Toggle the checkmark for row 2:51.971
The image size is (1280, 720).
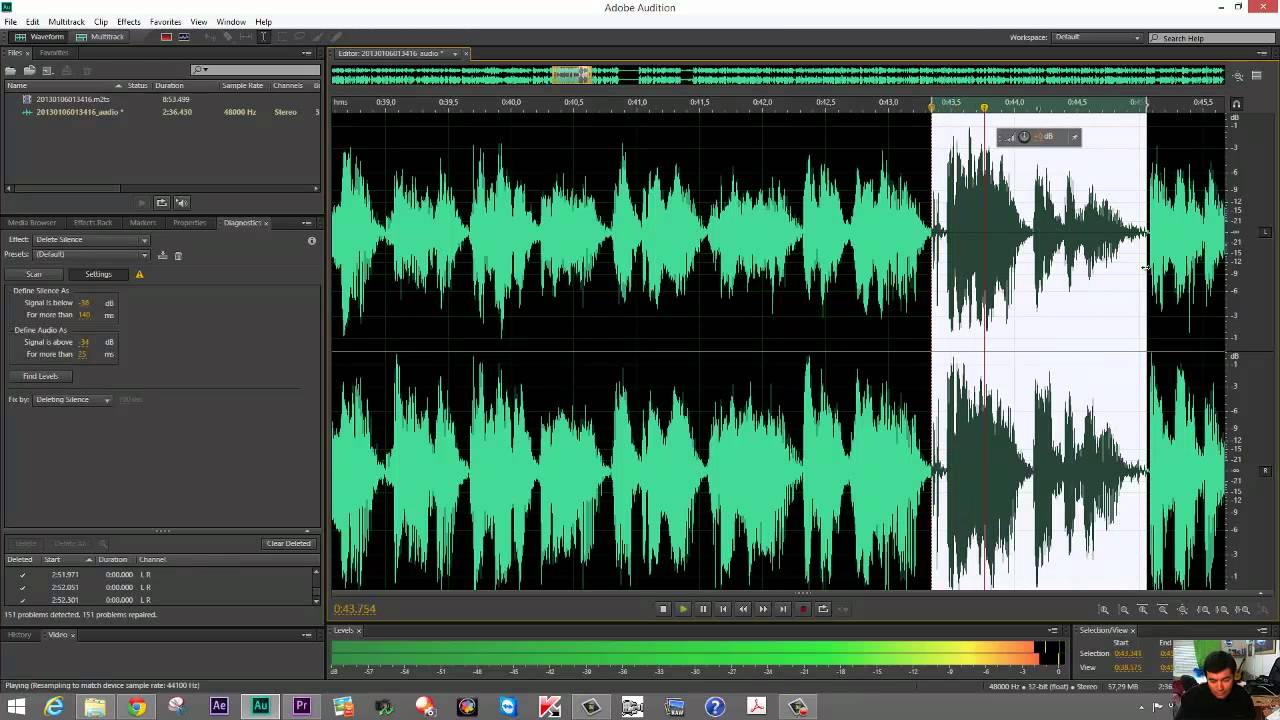click(22, 575)
